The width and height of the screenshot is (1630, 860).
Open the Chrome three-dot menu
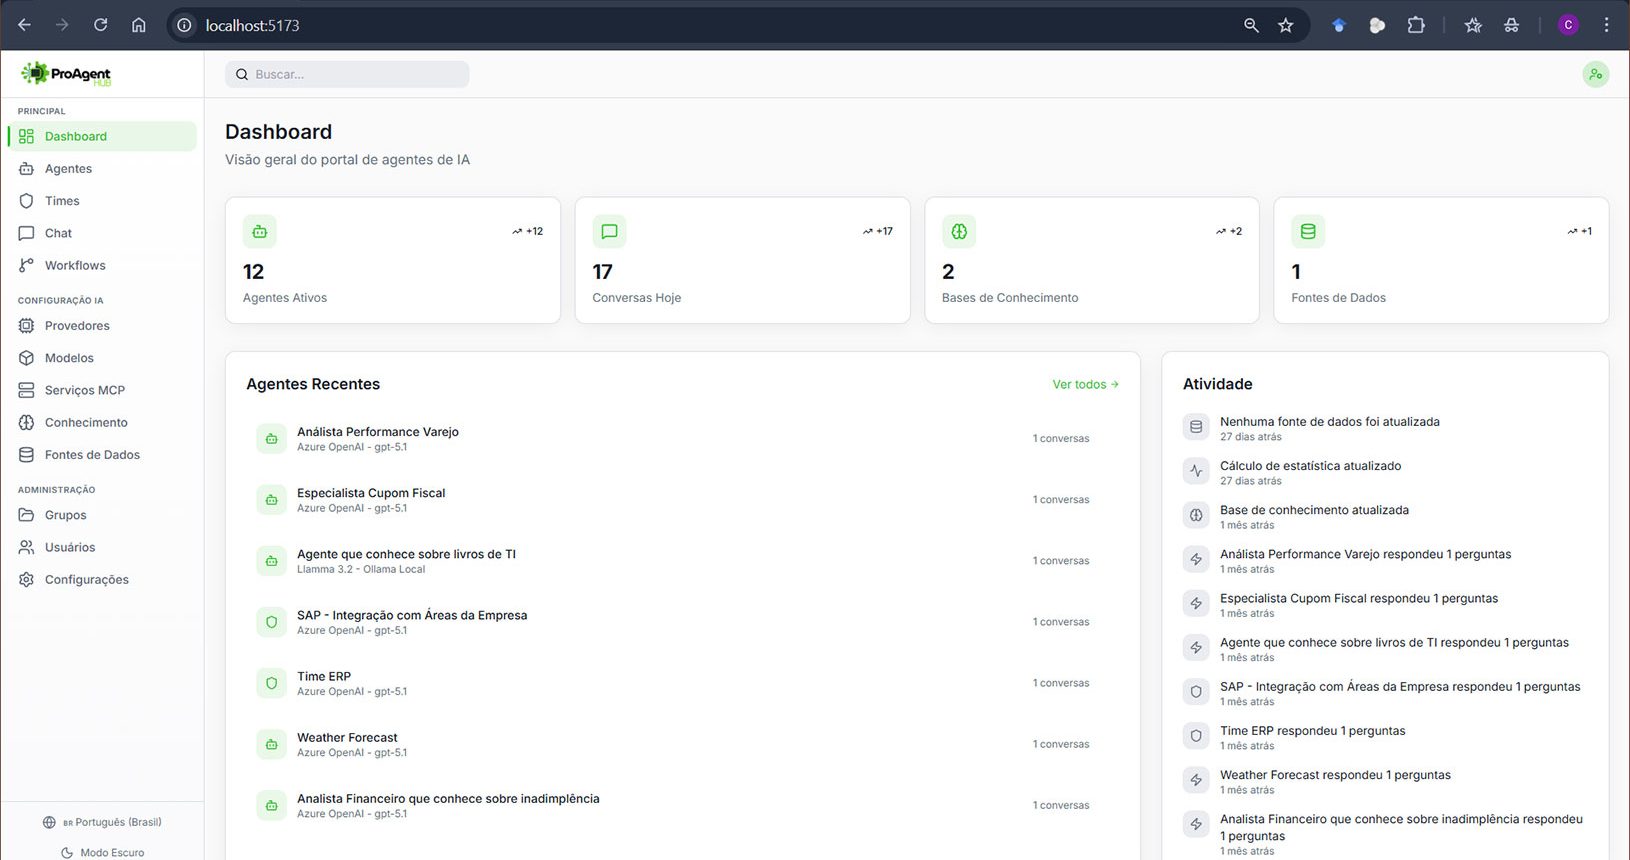[x=1607, y=25]
